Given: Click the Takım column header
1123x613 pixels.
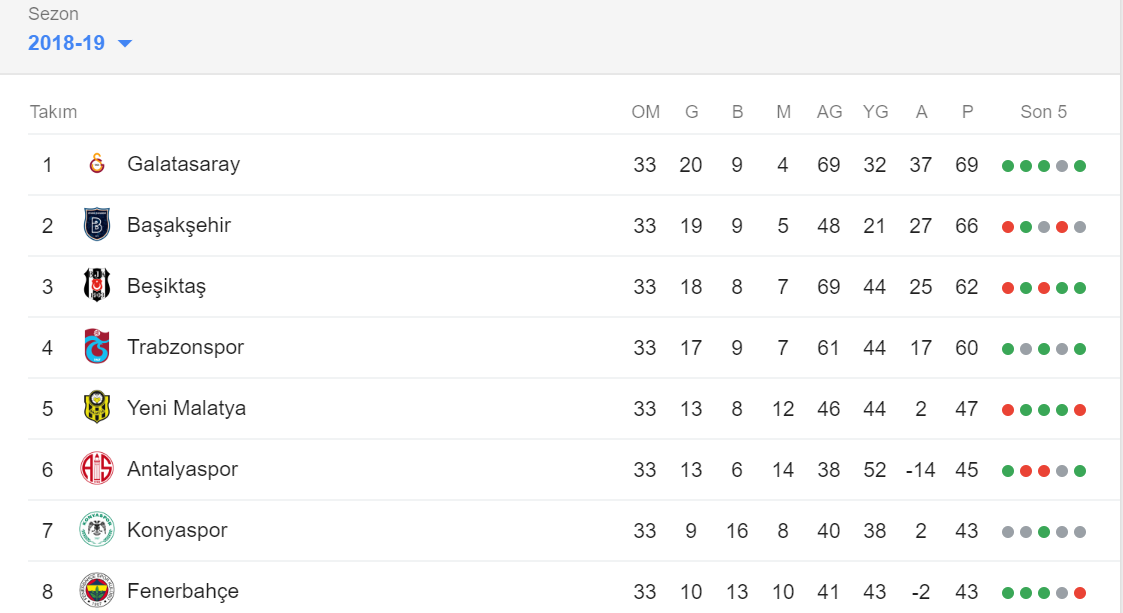Looking at the screenshot, I should (x=53, y=112).
